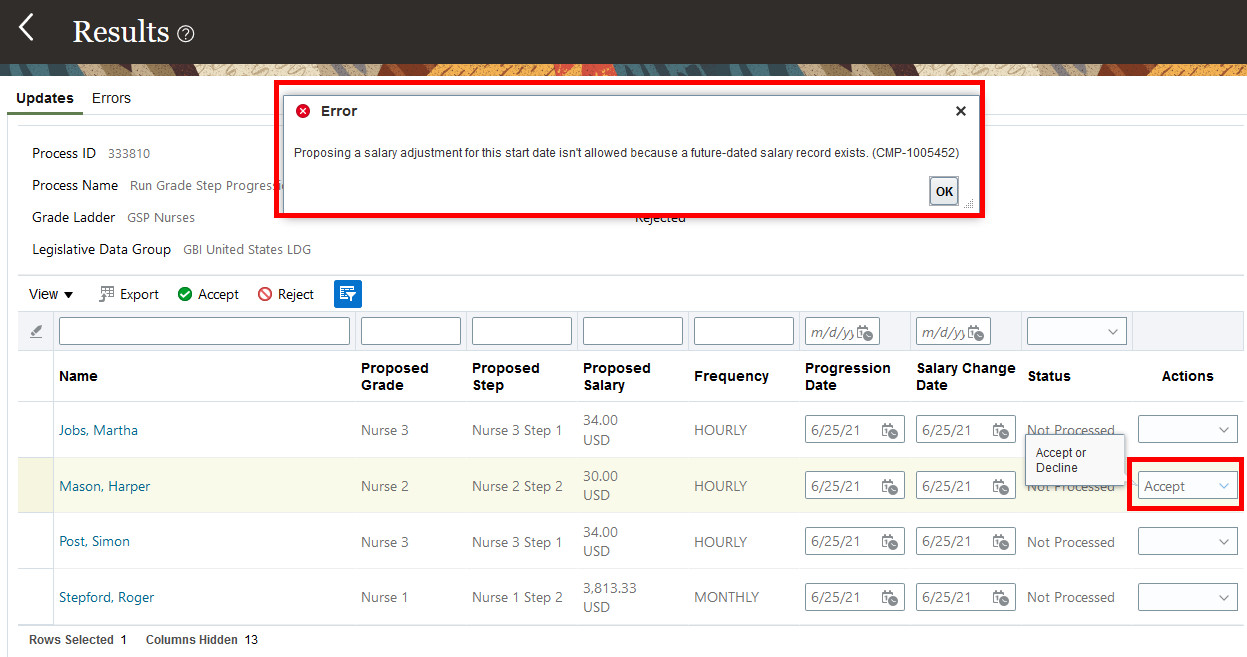The width and height of the screenshot is (1247, 657).
Task: Click the Proposed Grade column header
Action: tap(395, 376)
